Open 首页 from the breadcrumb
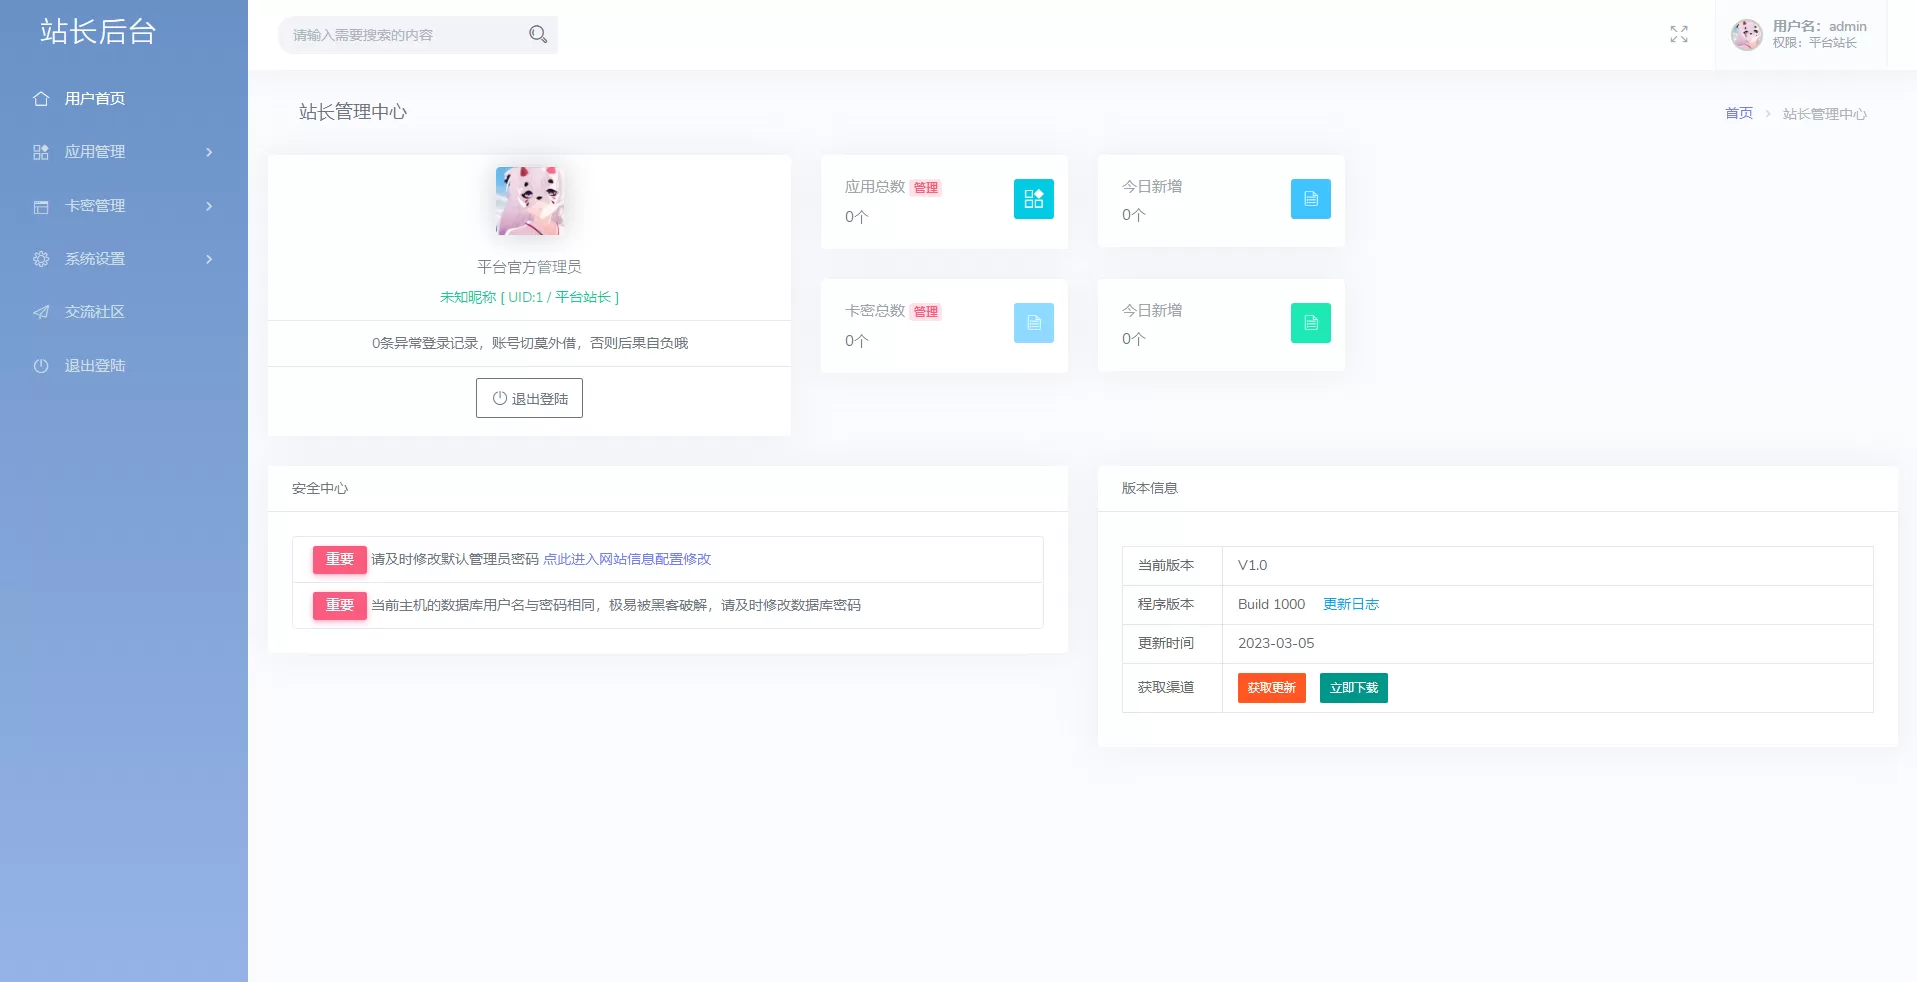Screen dimensions: 1917x982 [x=1739, y=113]
